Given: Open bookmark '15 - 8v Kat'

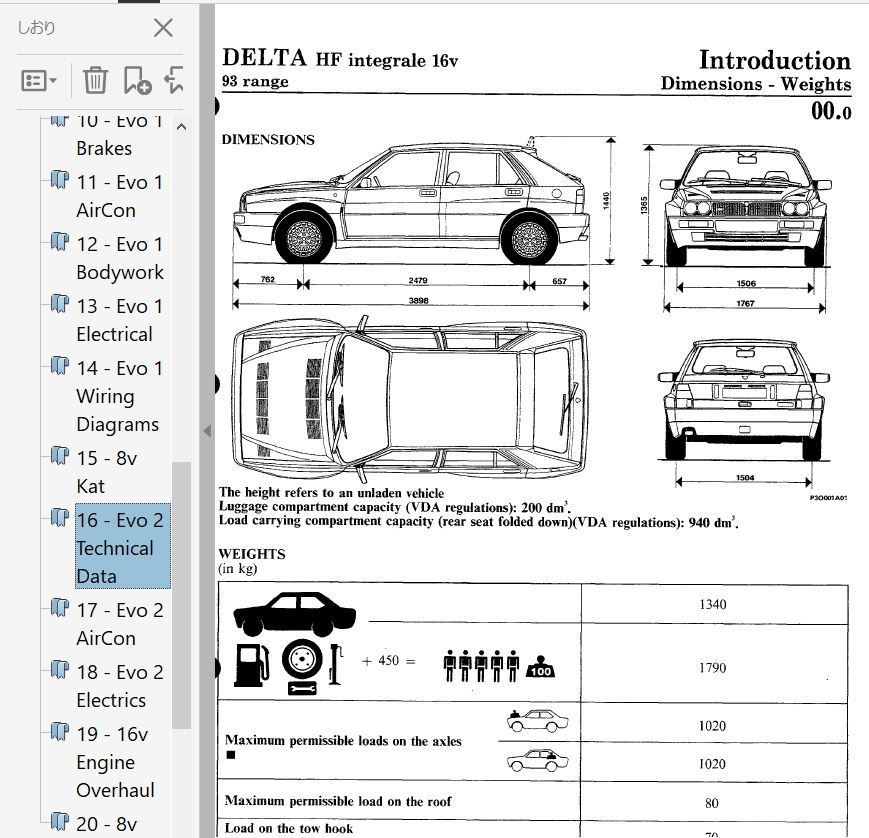Looking at the screenshot, I should pyautogui.click(x=106, y=472).
